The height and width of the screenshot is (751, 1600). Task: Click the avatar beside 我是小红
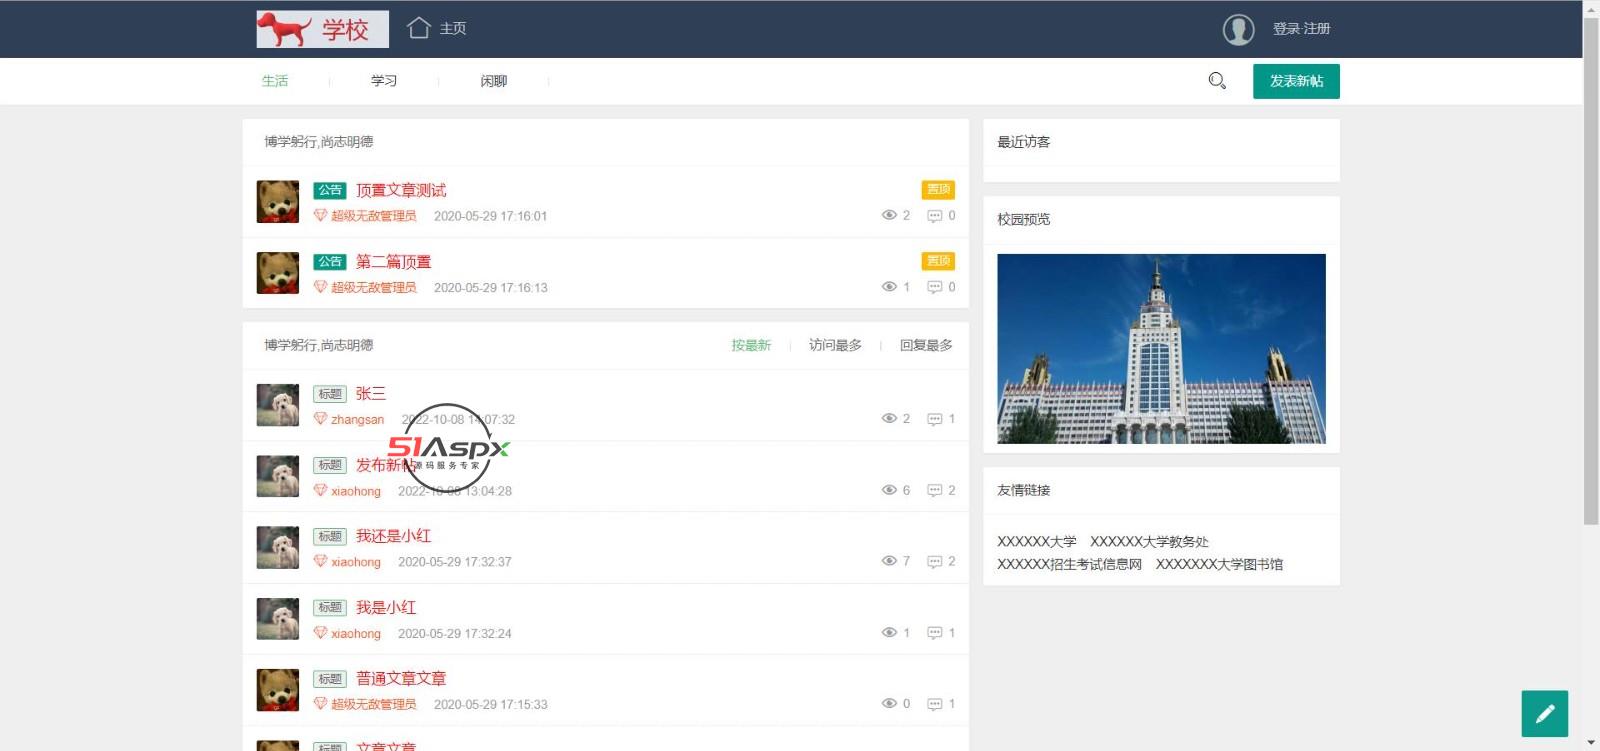pos(278,619)
